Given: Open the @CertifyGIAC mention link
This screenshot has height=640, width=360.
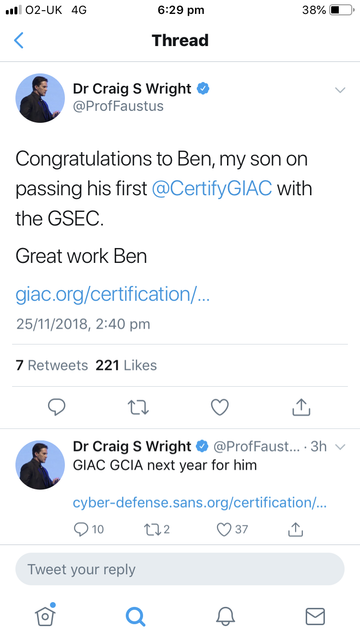Looking at the screenshot, I should 211,189.
